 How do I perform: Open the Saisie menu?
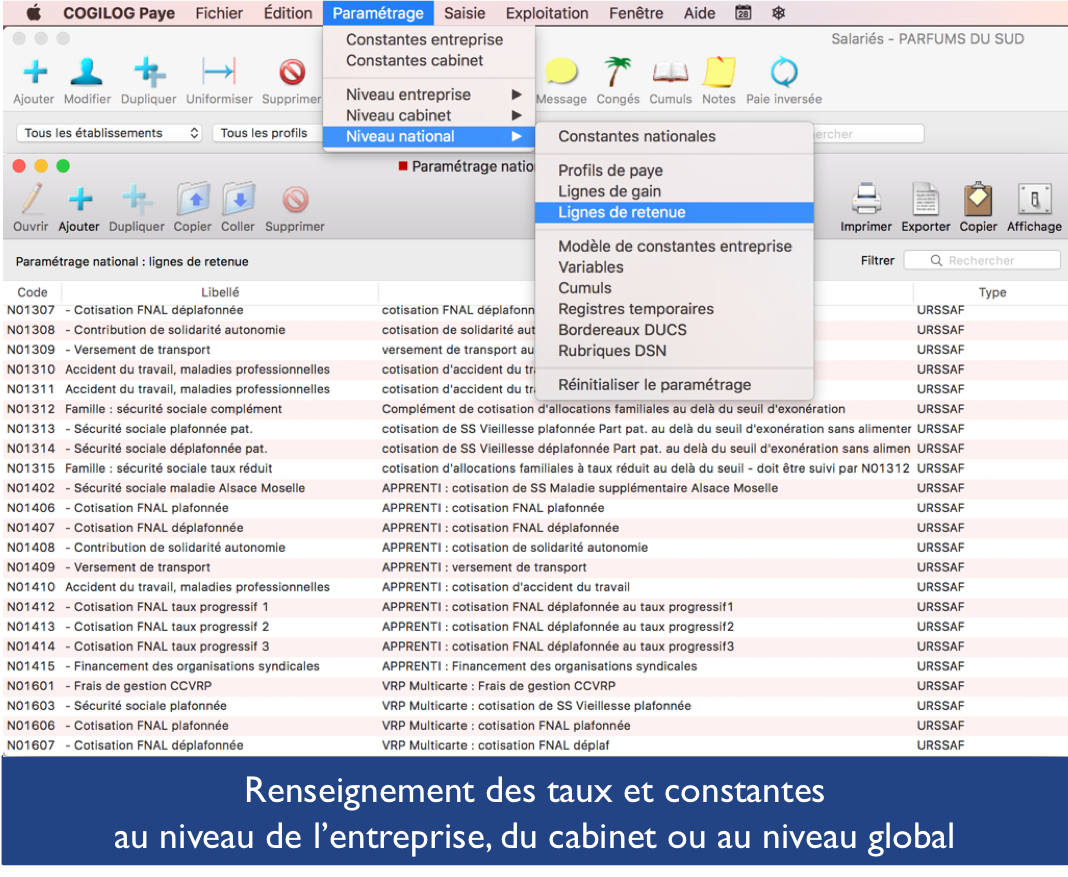click(x=465, y=13)
